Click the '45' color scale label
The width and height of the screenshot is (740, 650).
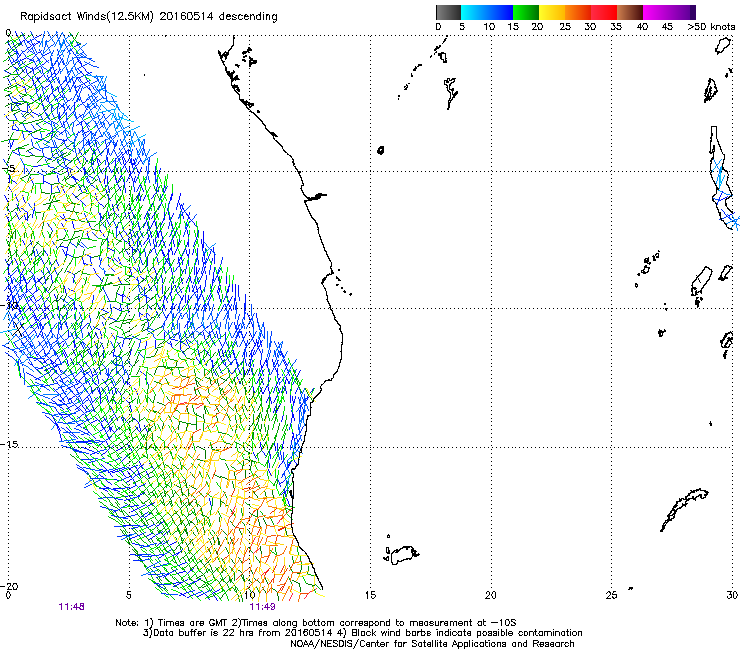click(667, 27)
